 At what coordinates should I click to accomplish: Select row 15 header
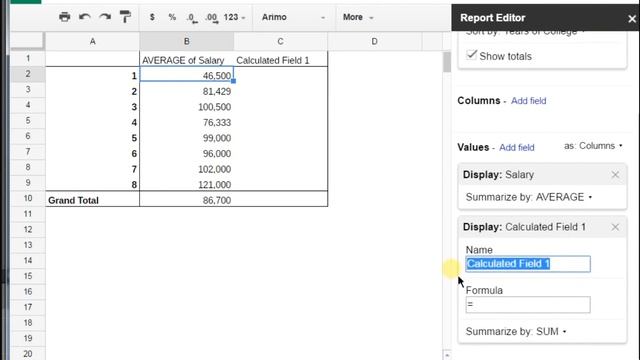tap(28, 276)
